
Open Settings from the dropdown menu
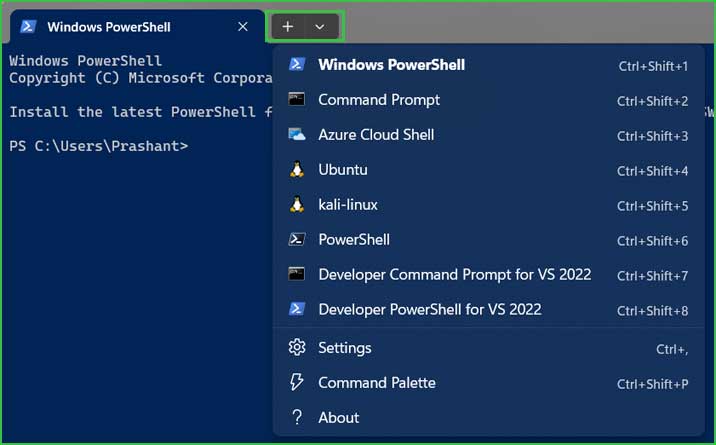489,348
